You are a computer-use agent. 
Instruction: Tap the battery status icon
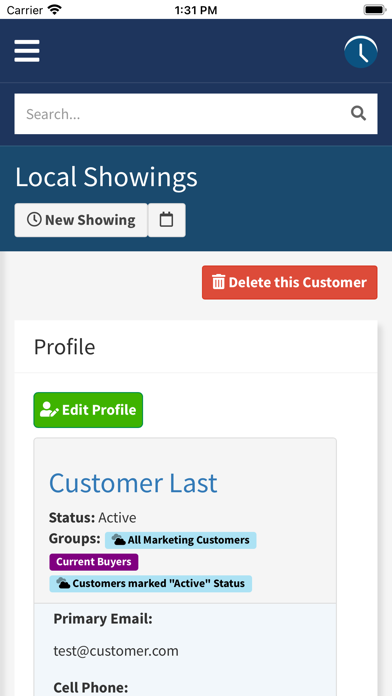pyautogui.click(x=374, y=10)
